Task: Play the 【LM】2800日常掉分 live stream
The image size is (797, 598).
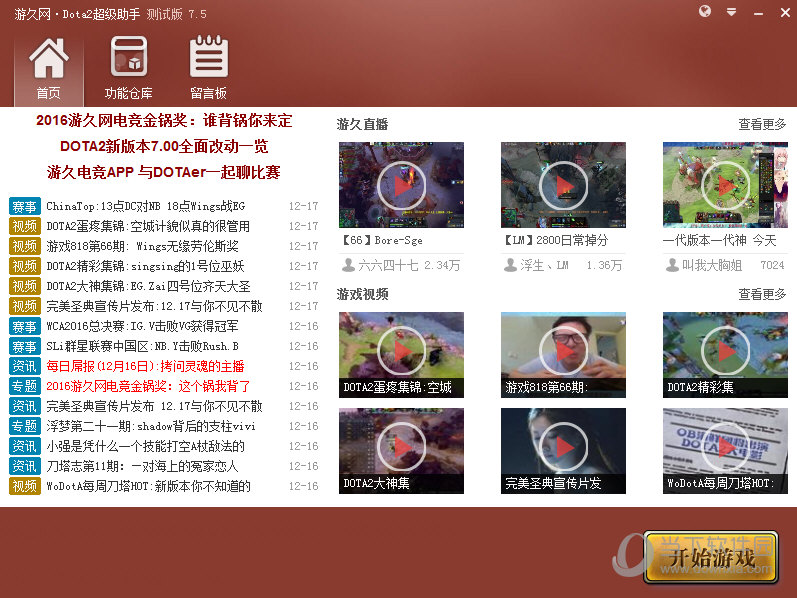Action: pos(563,185)
